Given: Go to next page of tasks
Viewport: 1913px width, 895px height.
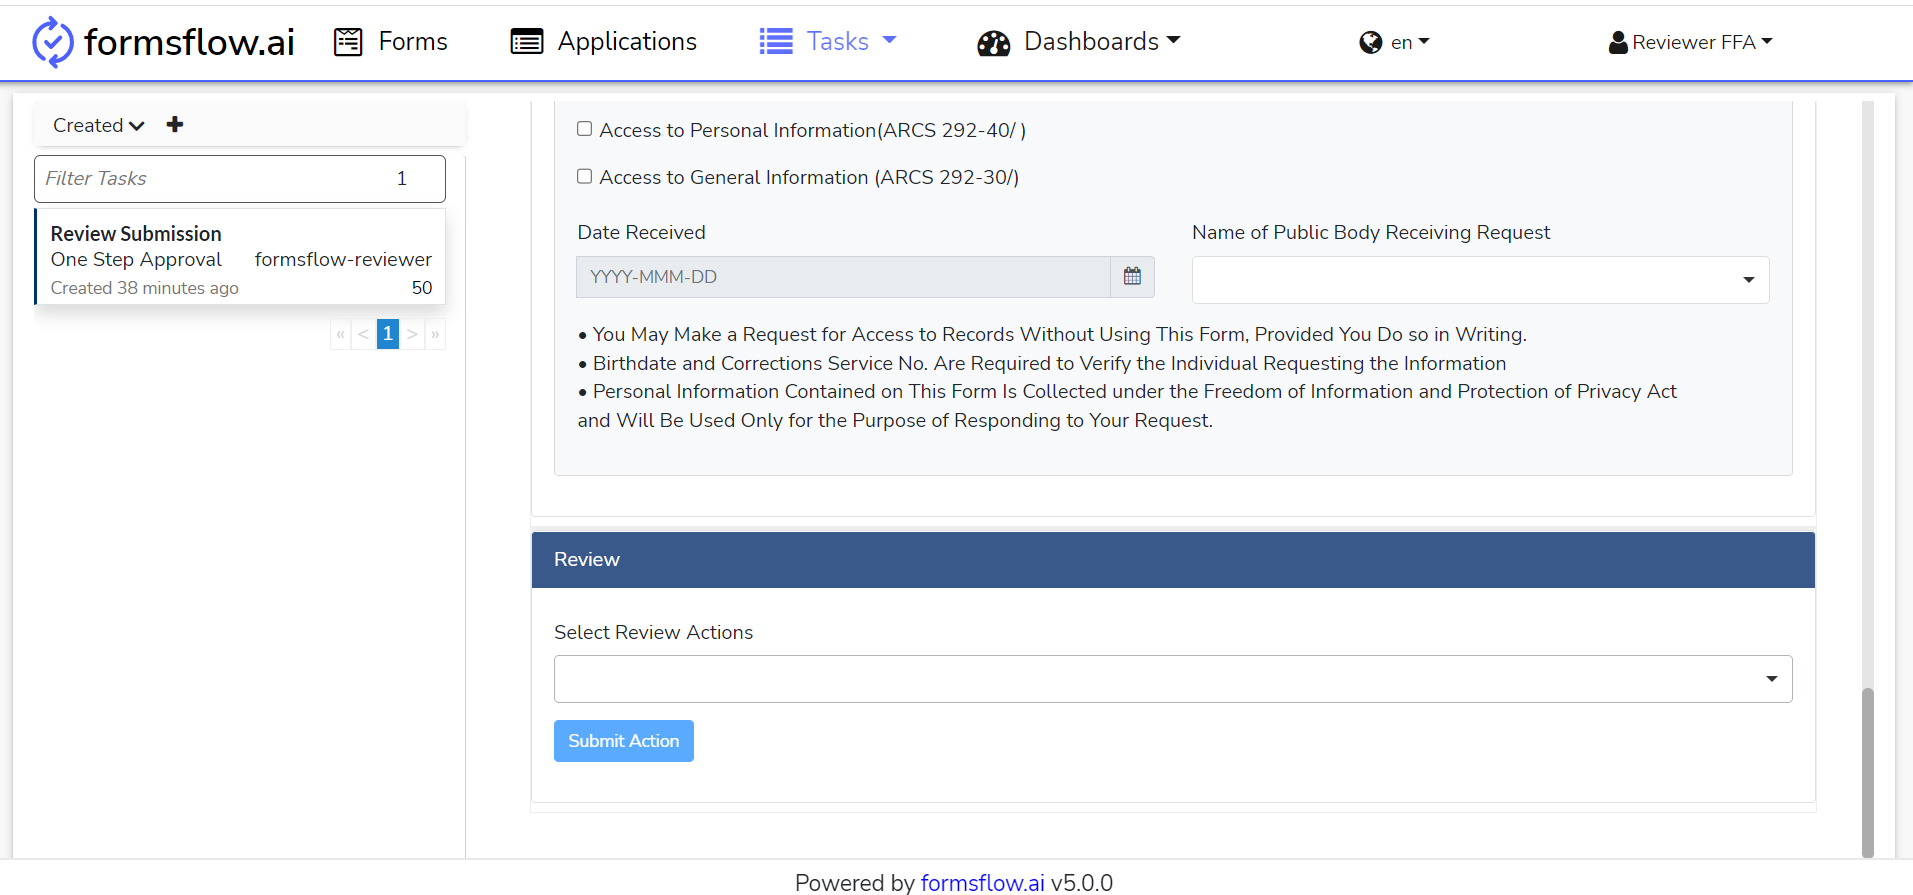Looking at the screenshot, I should pyautogui.click(x=412, y=334).
